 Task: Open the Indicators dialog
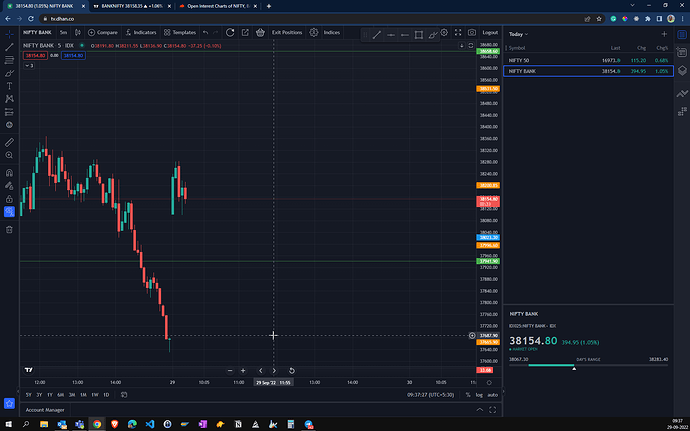tap(140, 33)
